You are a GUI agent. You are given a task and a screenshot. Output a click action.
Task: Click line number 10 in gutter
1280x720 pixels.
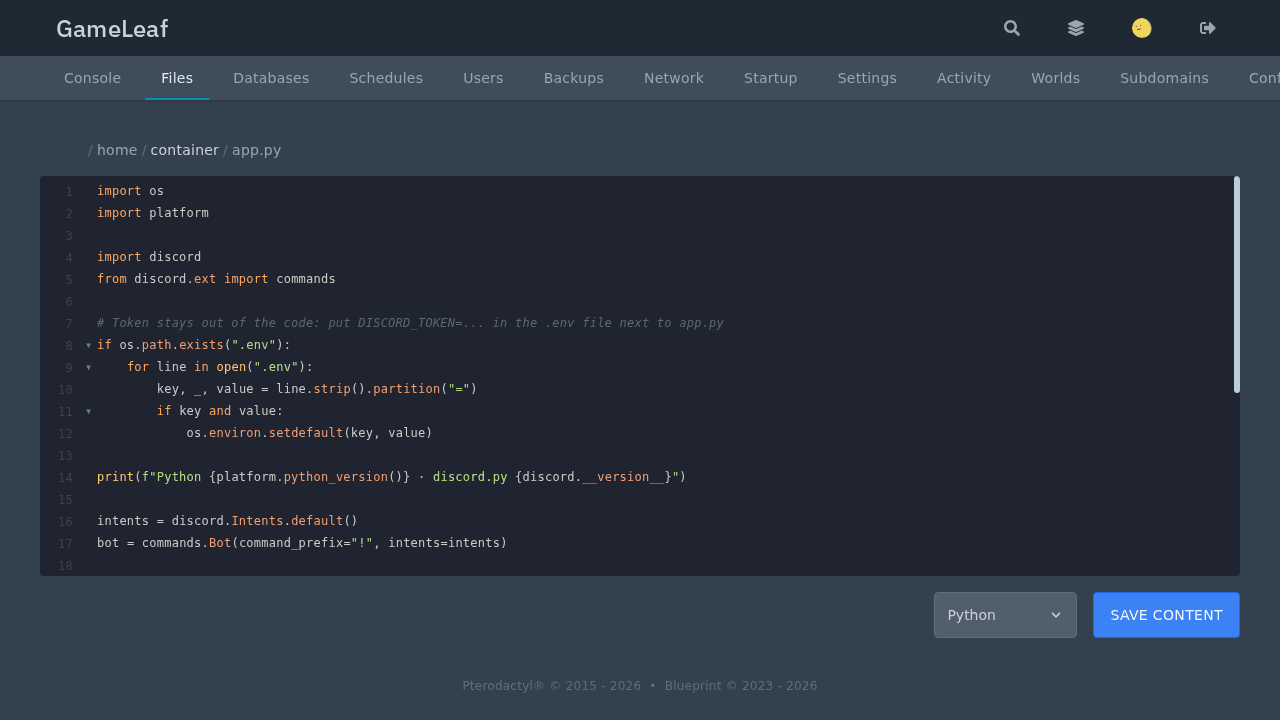tap(65, 390)
